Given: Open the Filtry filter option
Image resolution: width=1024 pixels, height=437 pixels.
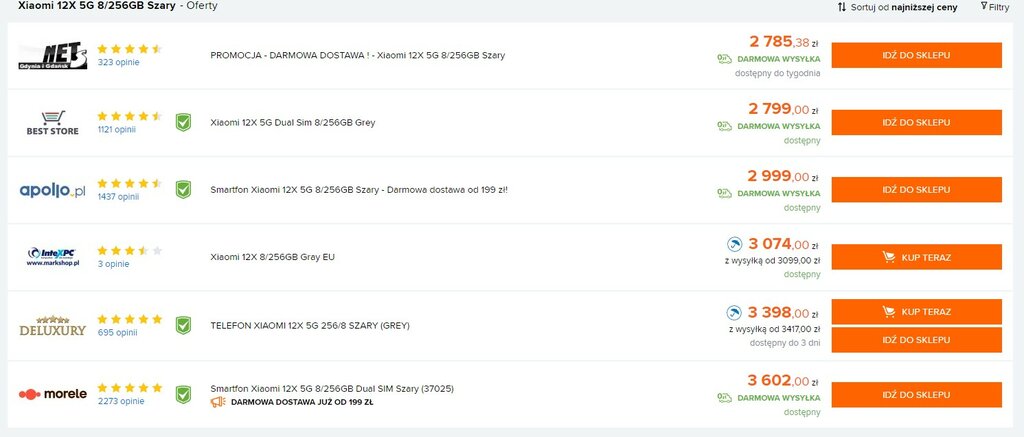Looking at the screenshot, I should click(x=995, y=7).
